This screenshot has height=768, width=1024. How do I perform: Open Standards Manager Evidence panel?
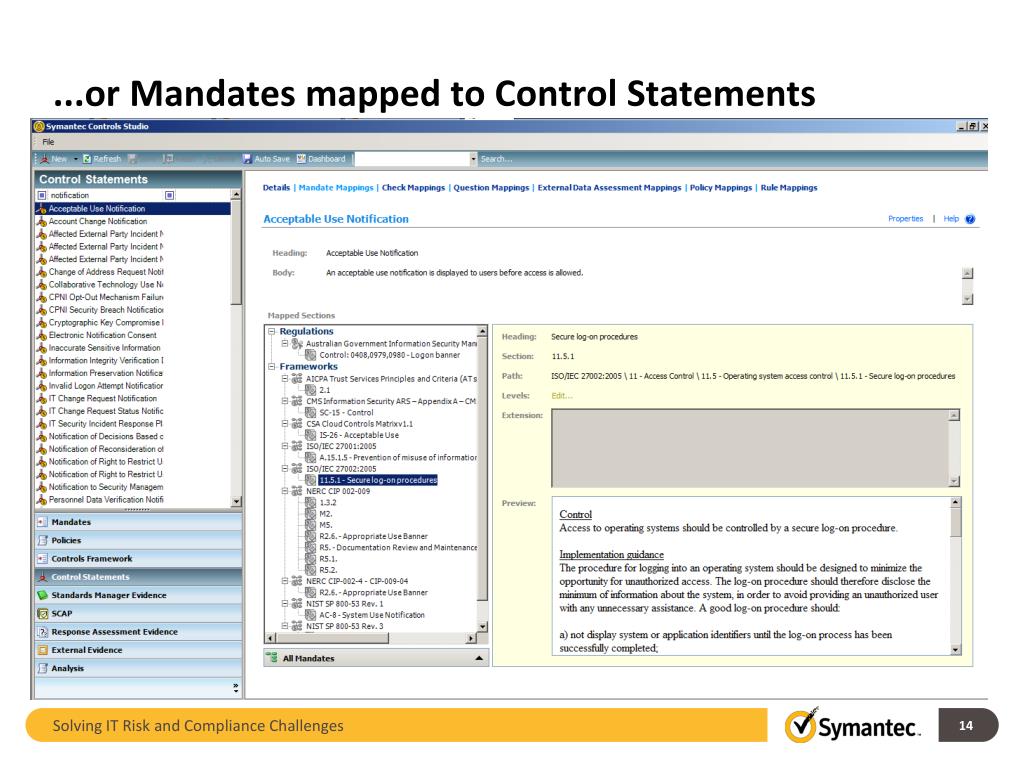point(138,595)
